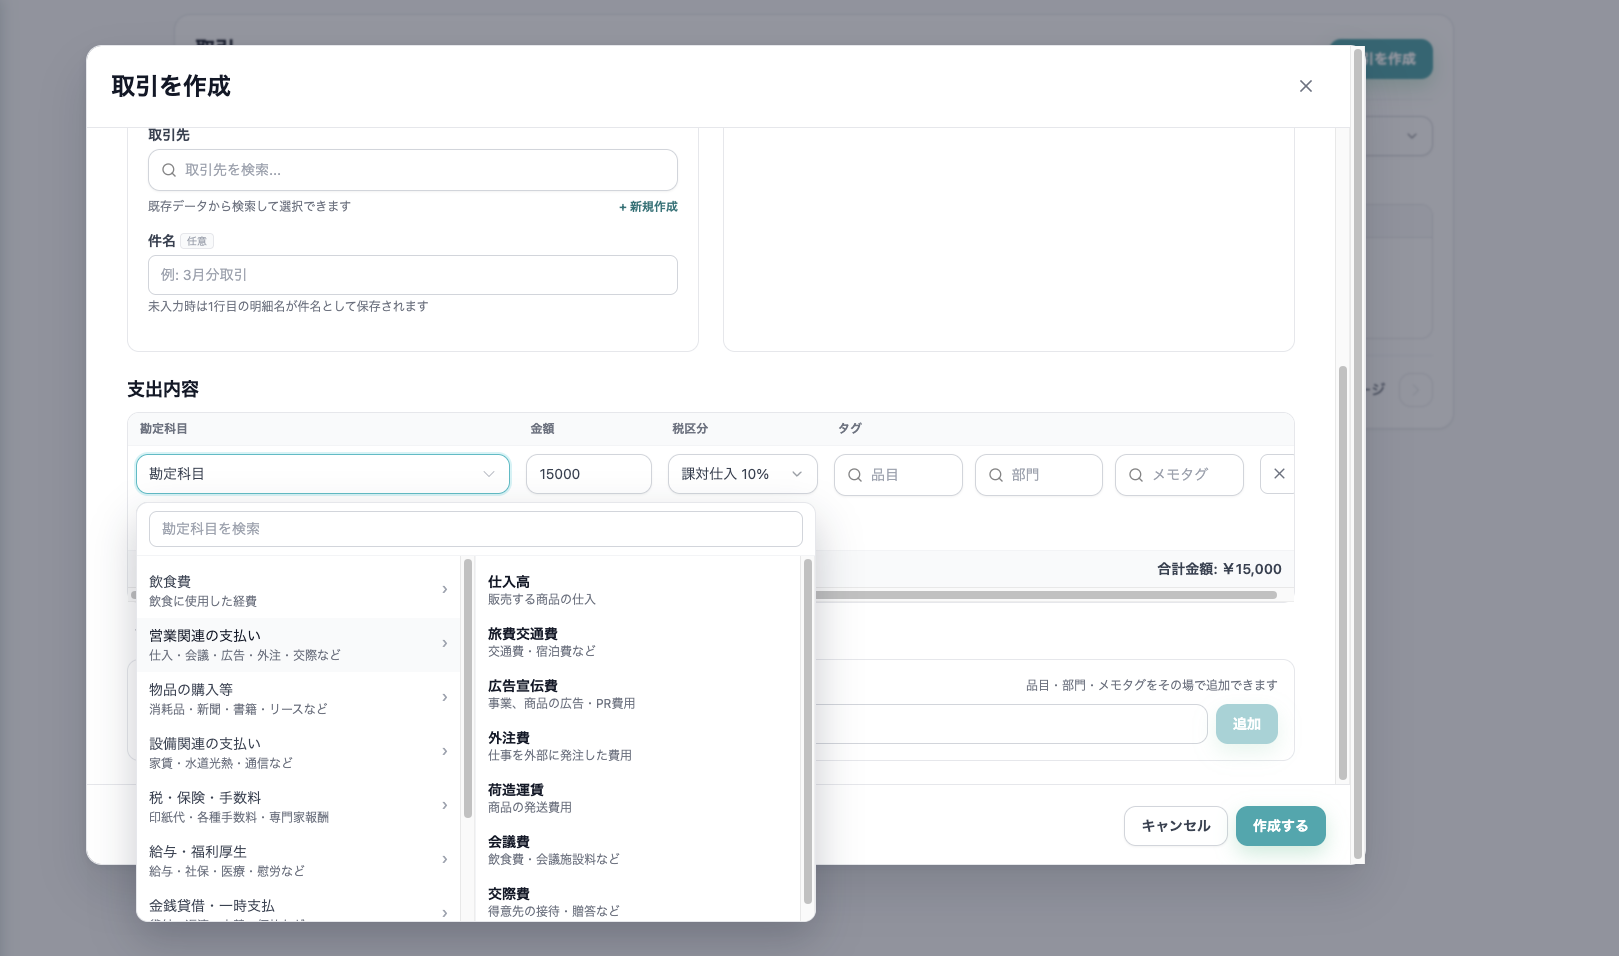Click the 追加 button

[x=1246, y=724]
